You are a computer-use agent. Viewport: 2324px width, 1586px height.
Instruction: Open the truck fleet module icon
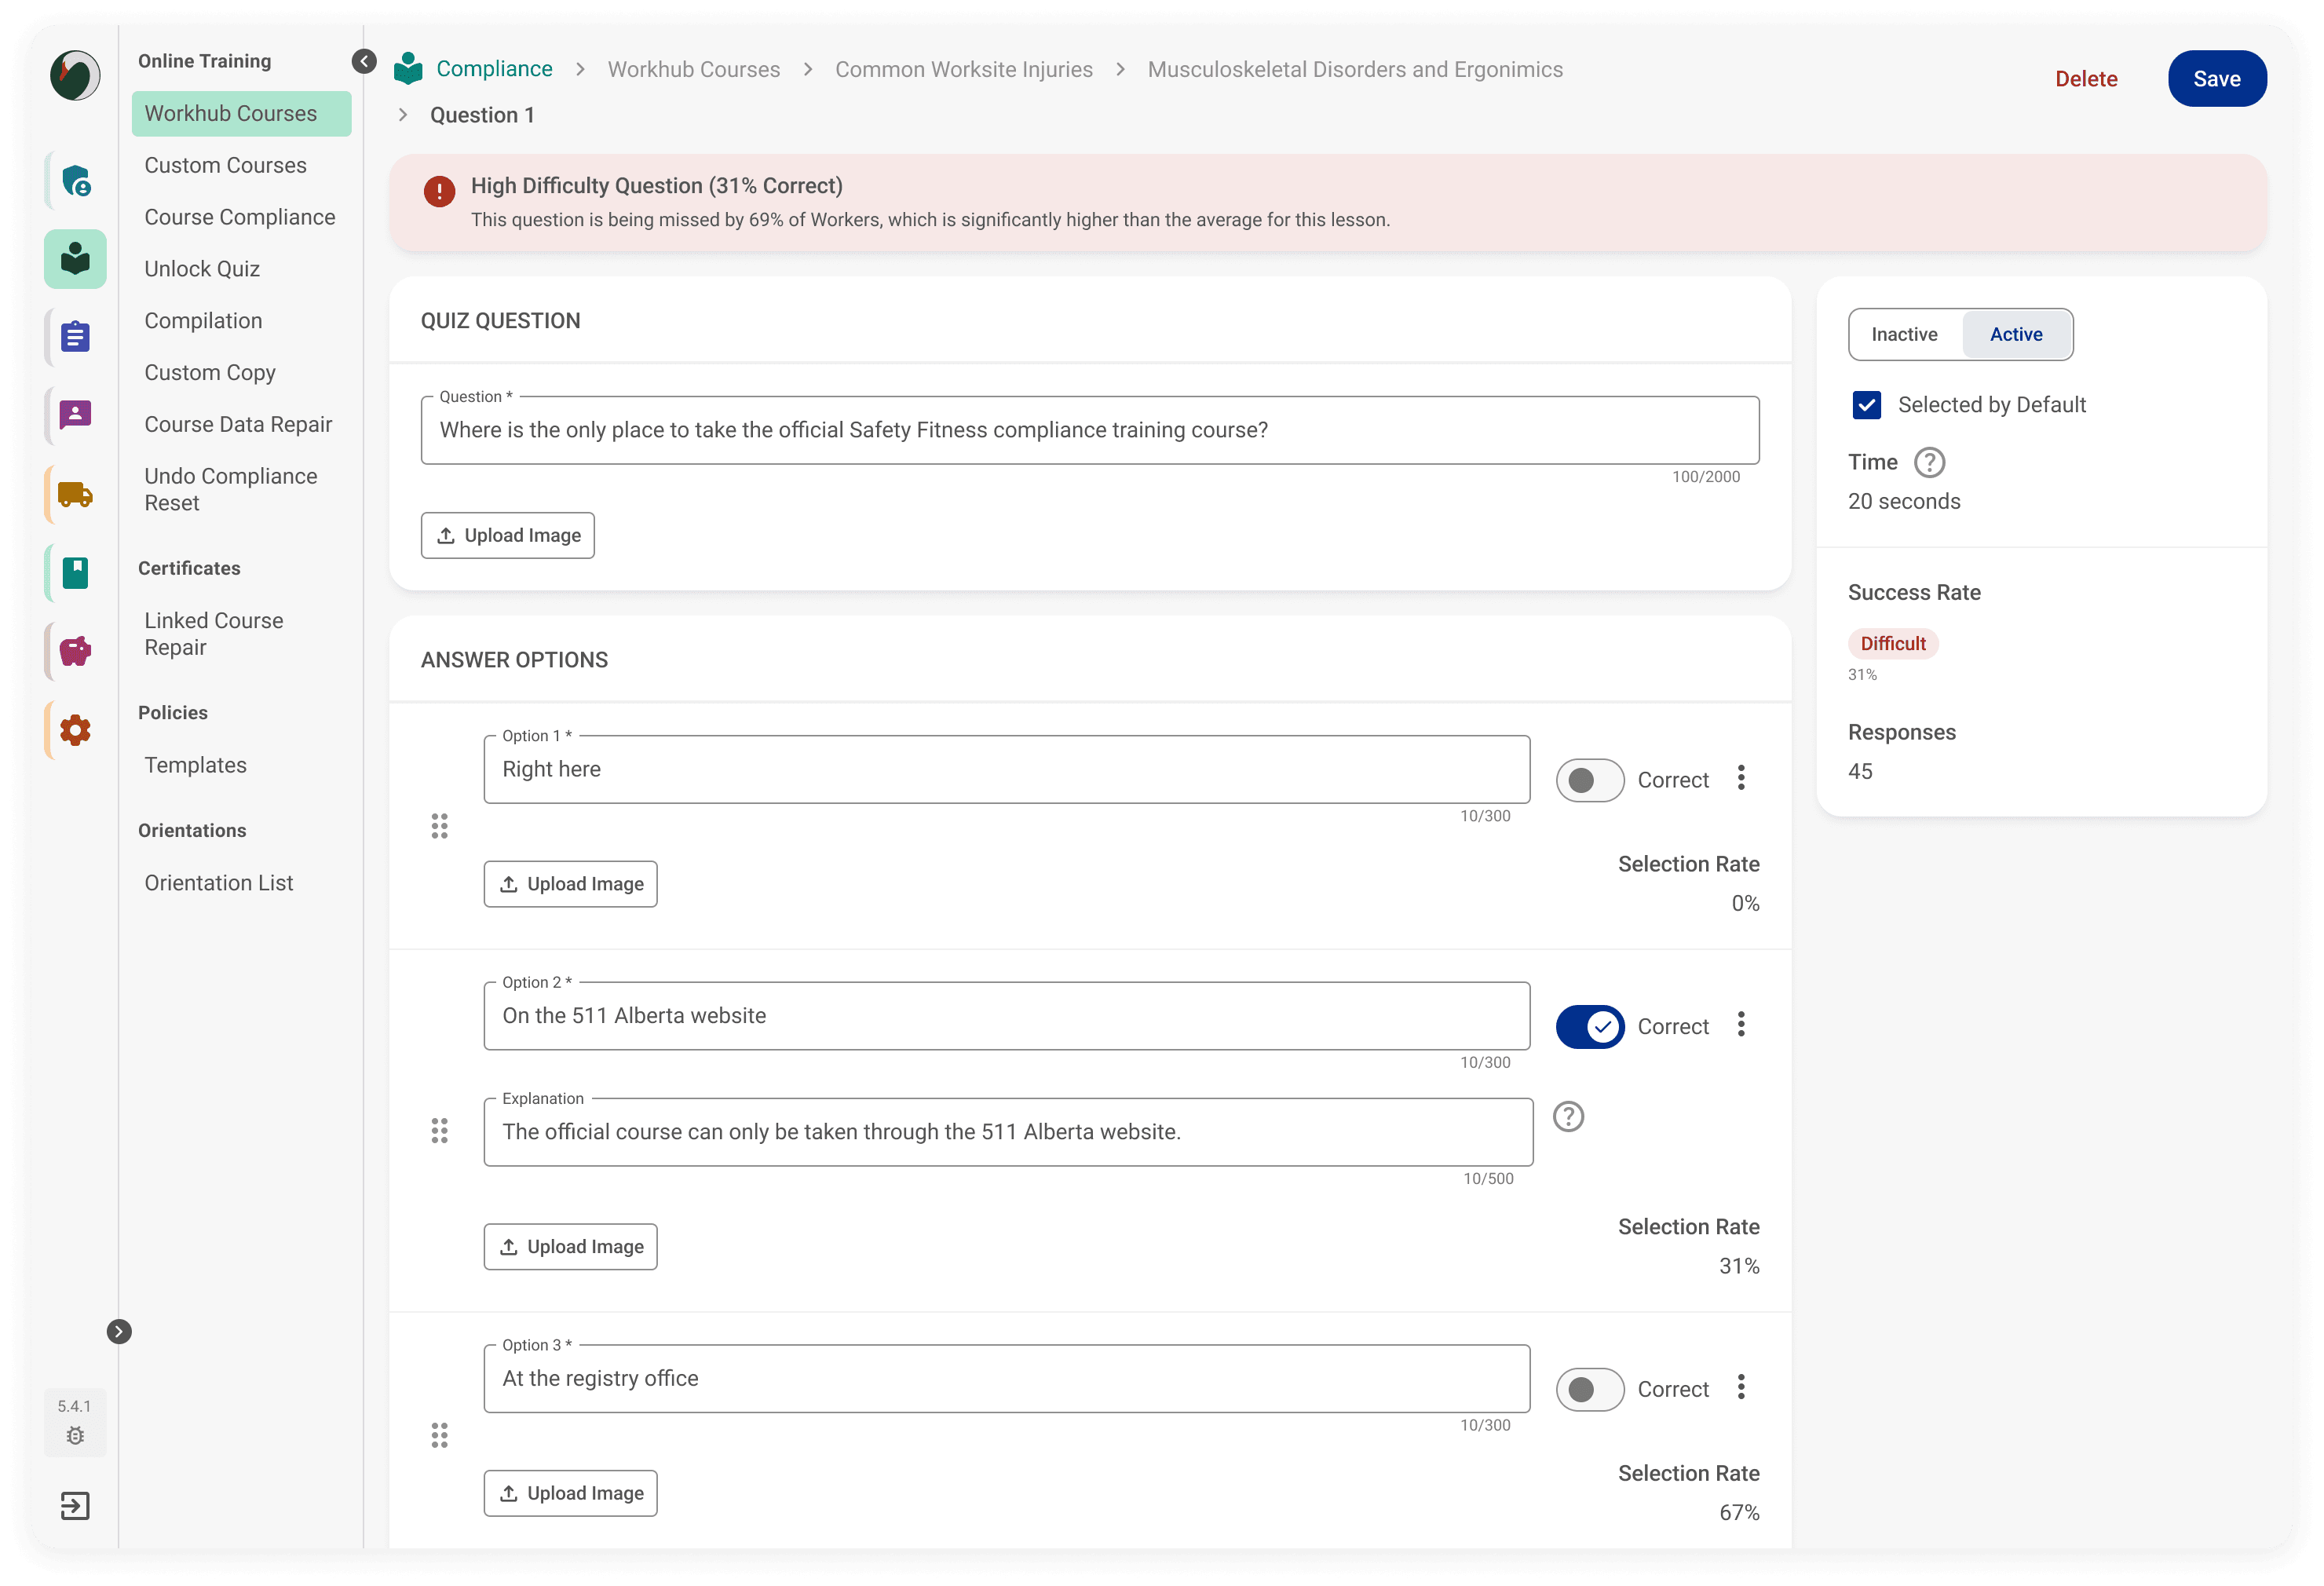coord(75,494)
